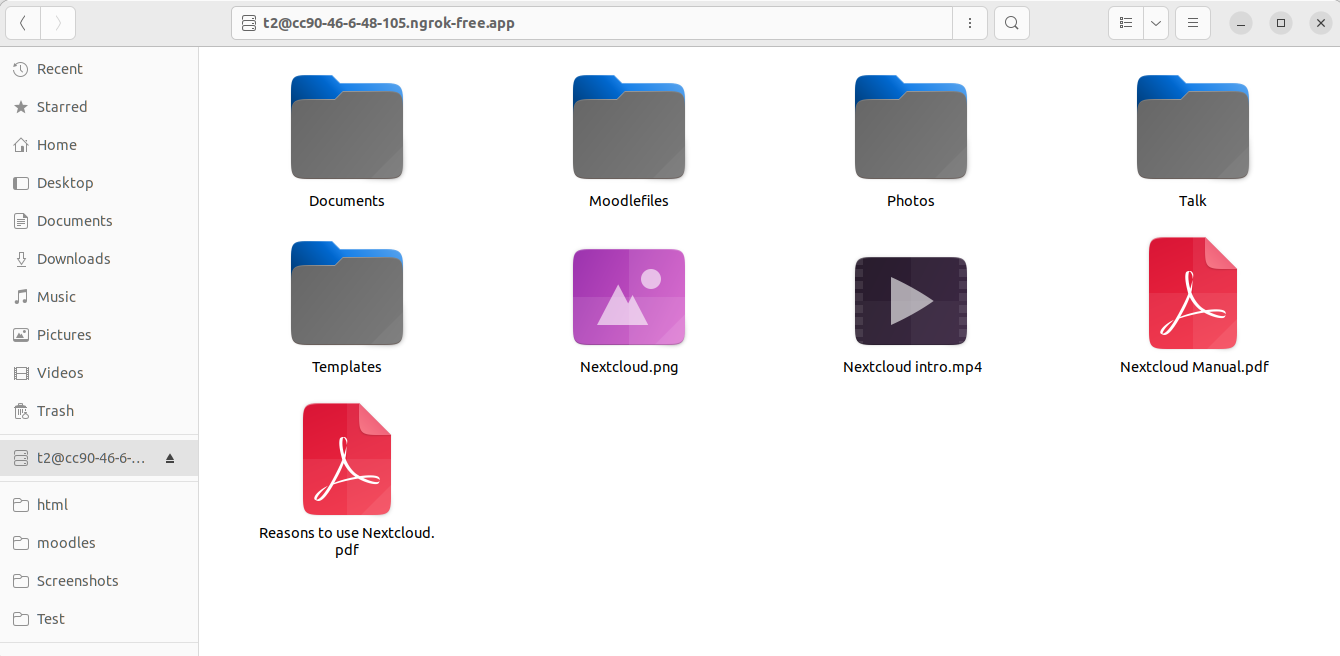Open the Screenshots bookmark in the sidebar
Image resolution: width=1340 pixels, height=656 pixels.
coord(99,581)
